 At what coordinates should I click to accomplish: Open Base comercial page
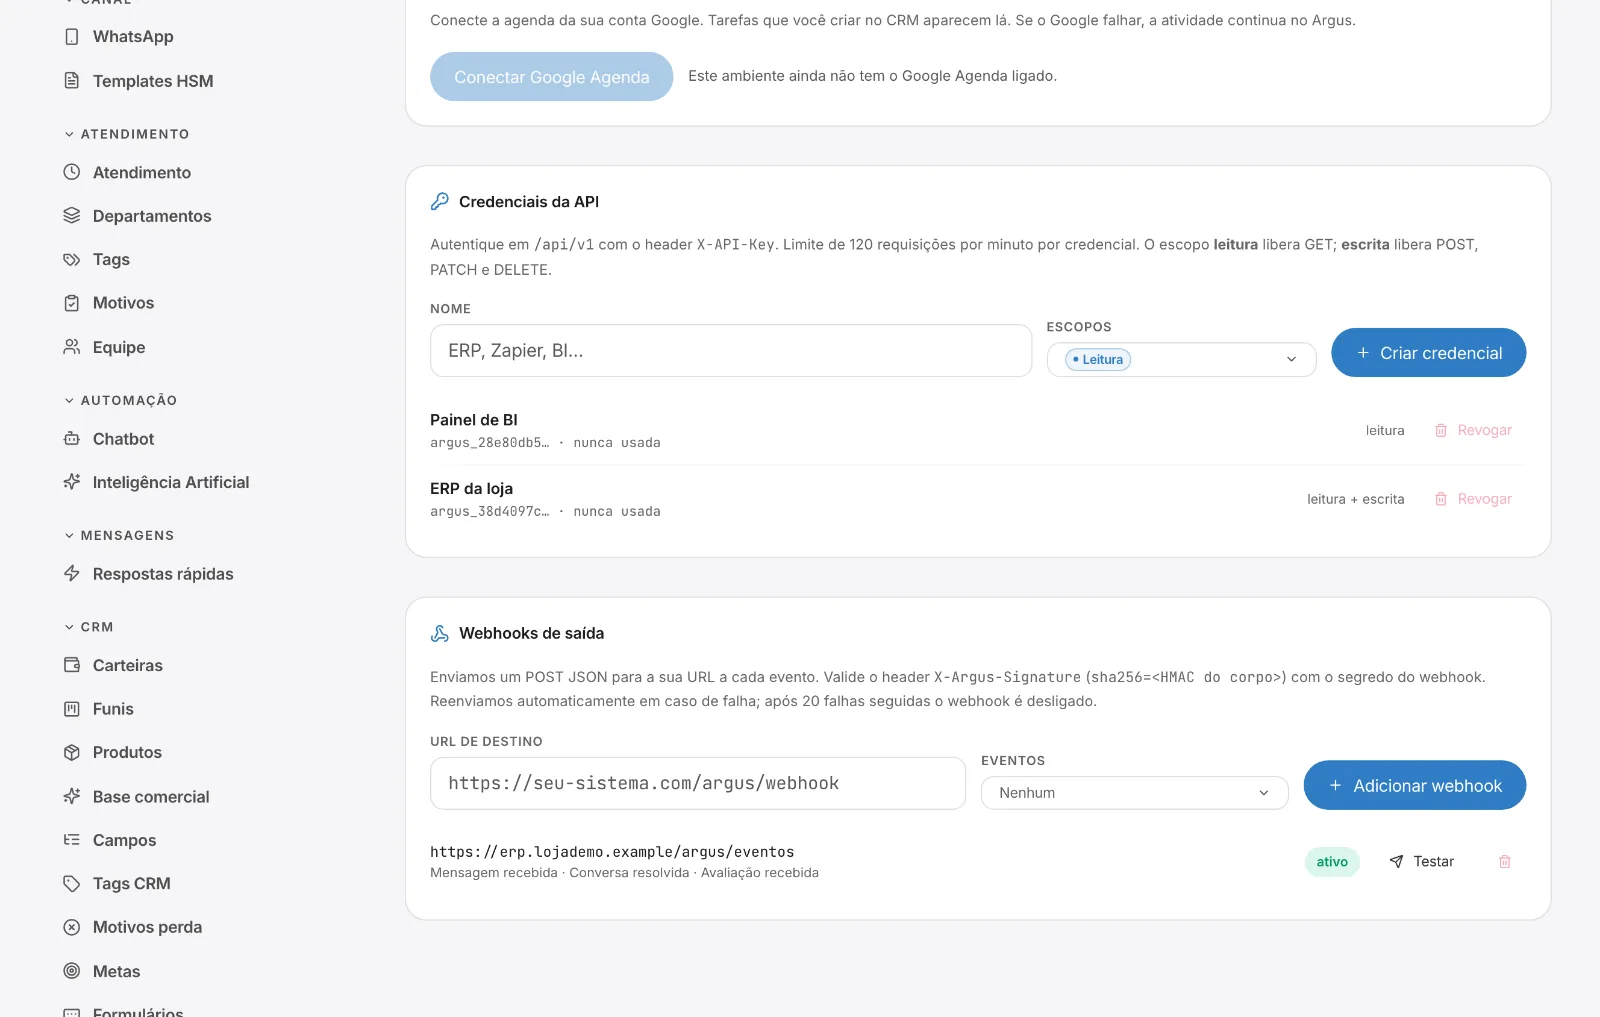click(151, 797)
